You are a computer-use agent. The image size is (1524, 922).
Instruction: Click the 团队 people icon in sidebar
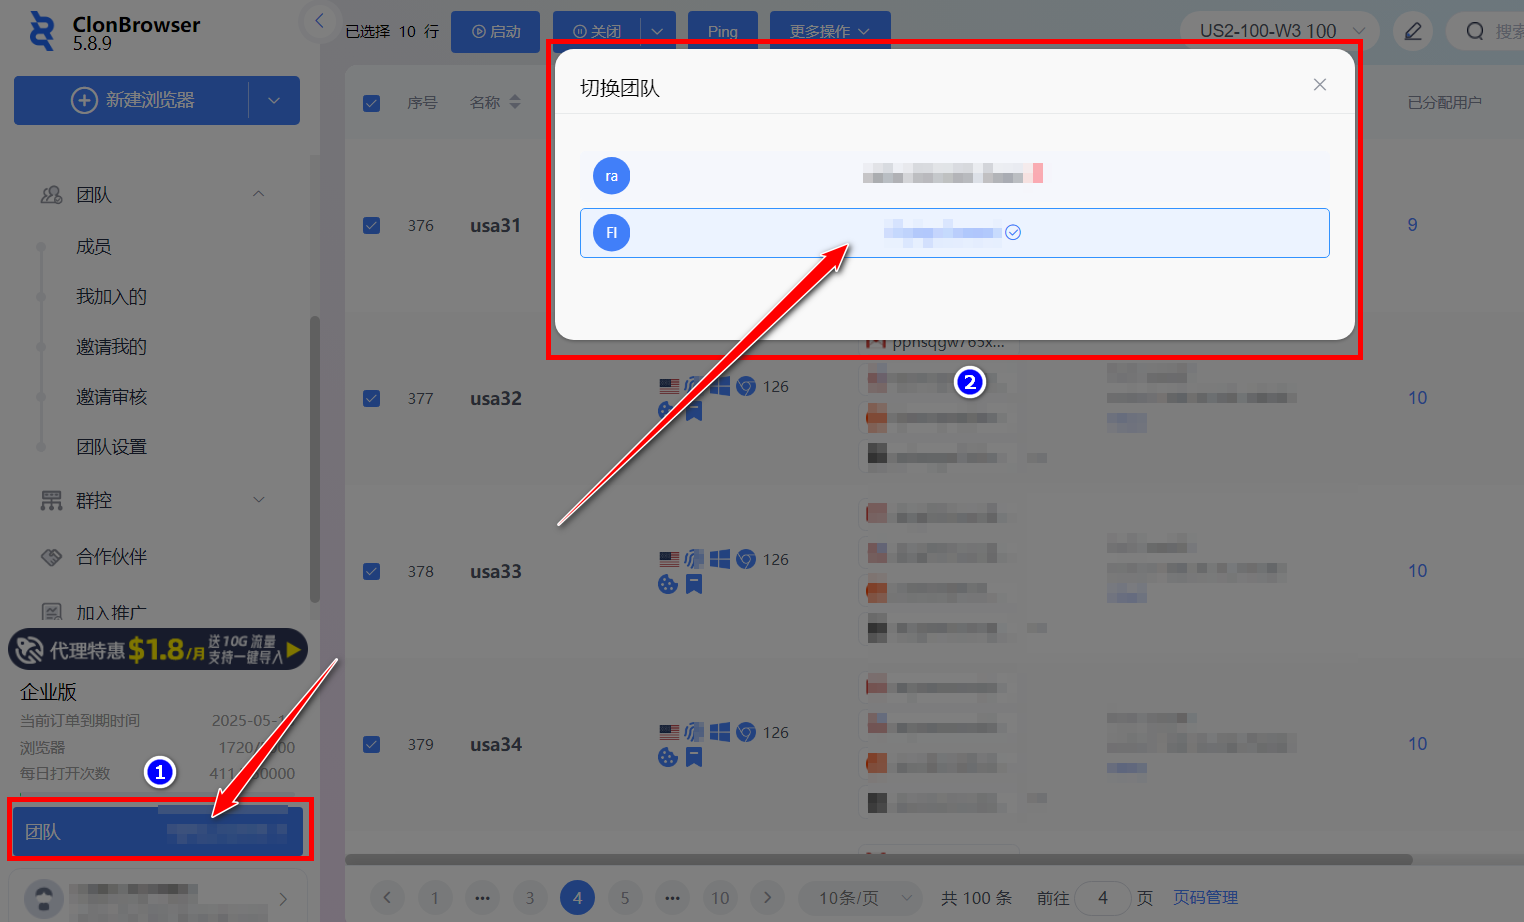[51, 195]
